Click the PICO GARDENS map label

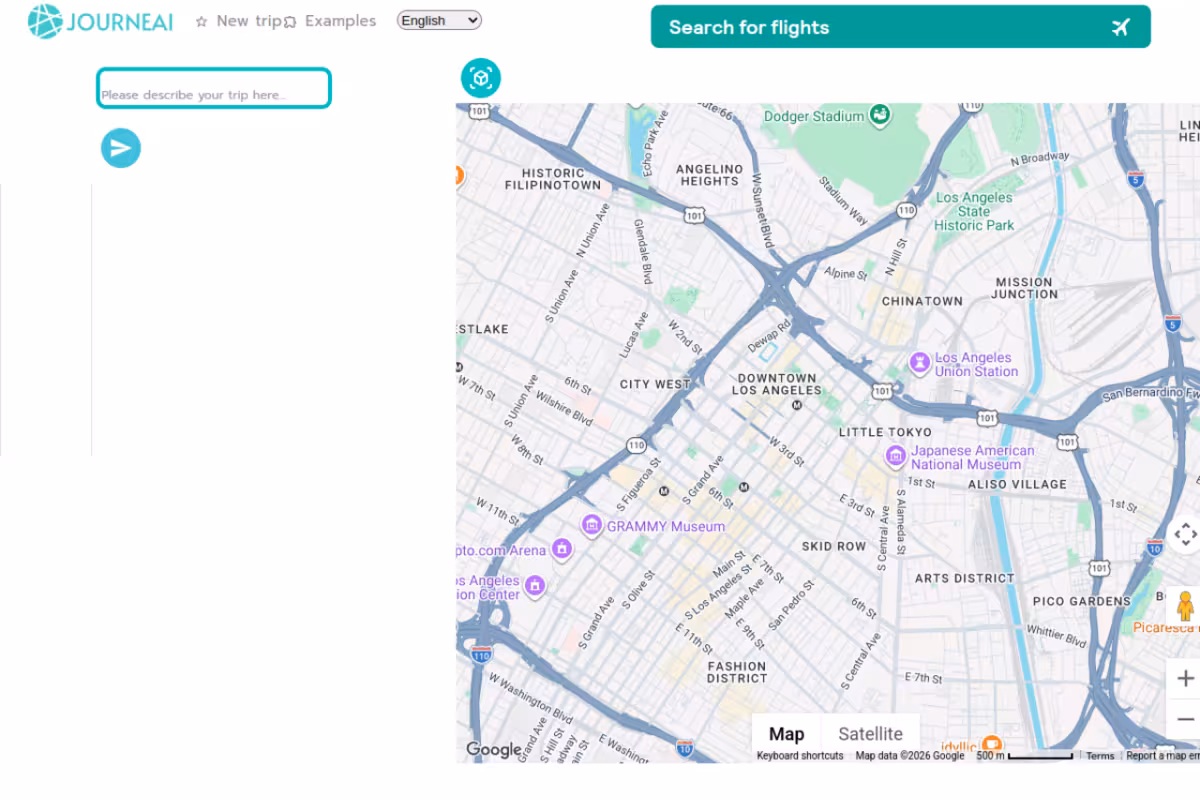1081,601
